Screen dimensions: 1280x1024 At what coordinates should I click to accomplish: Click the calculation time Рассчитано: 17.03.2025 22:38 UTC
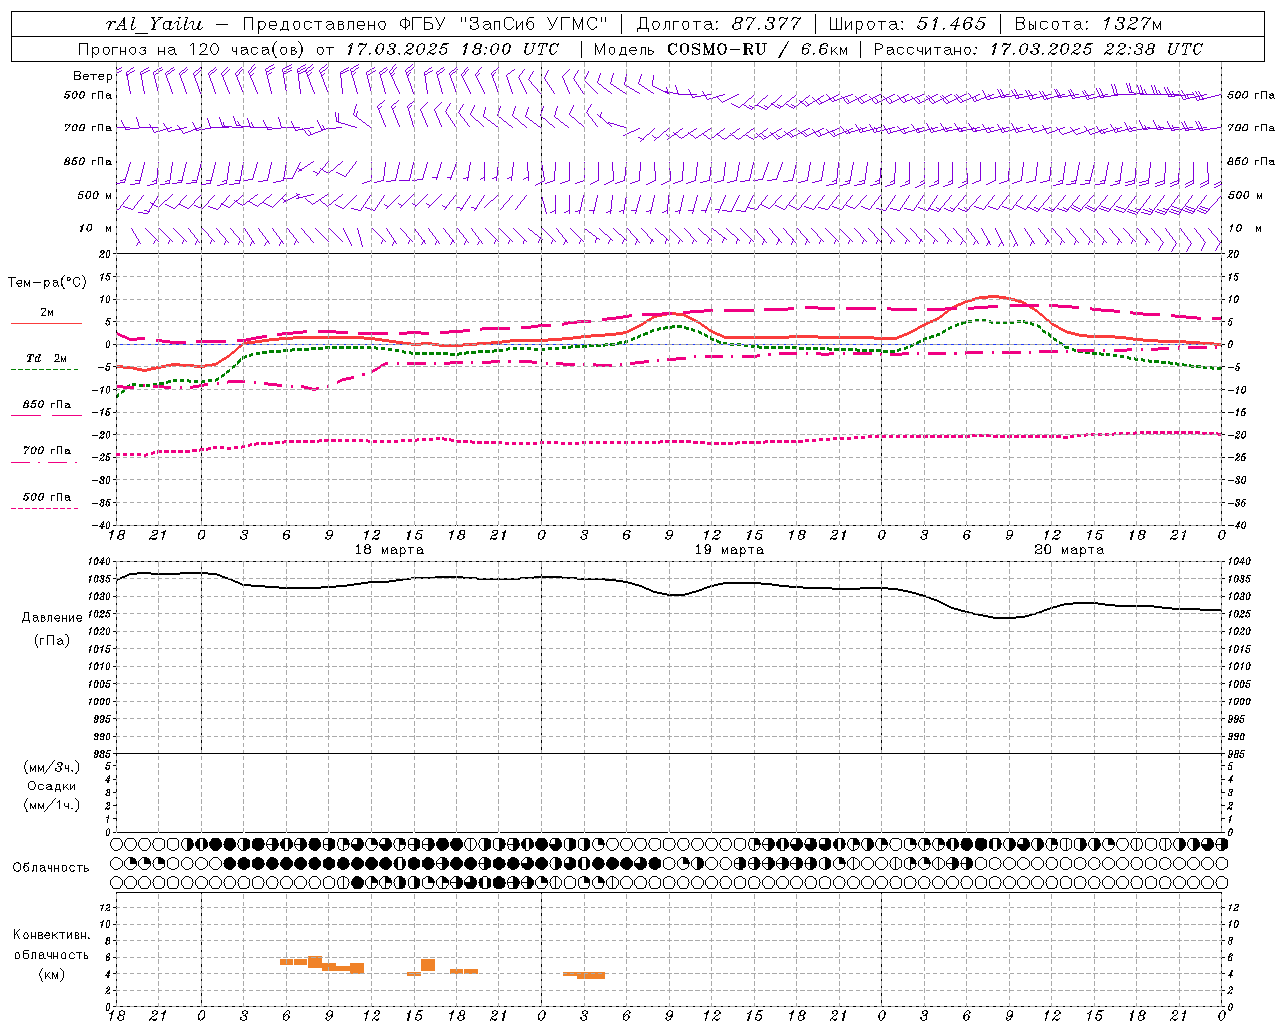1039,49
